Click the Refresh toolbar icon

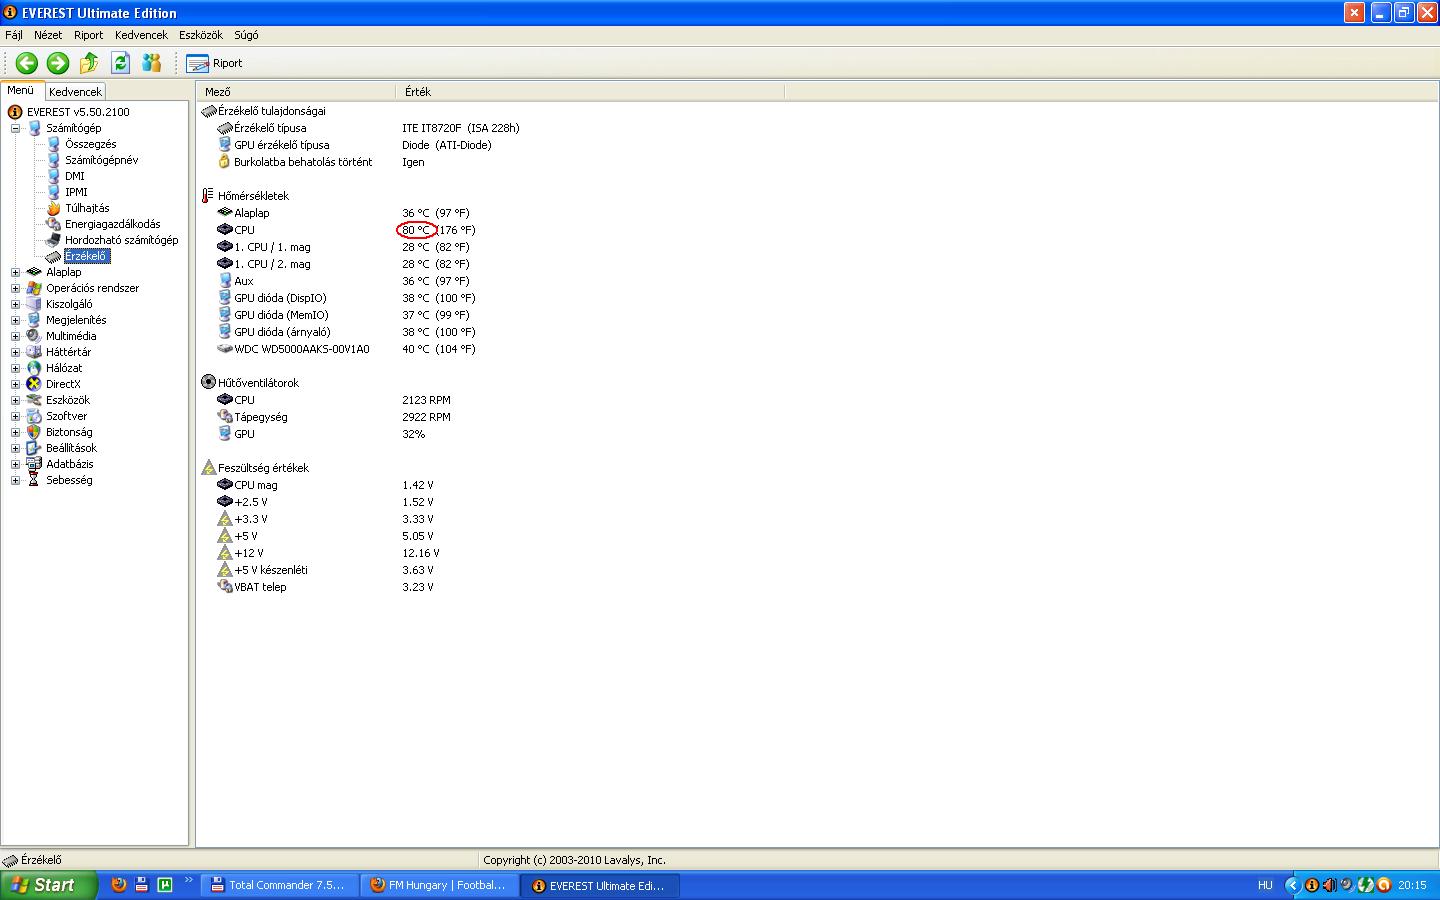(x=121, y=63)
